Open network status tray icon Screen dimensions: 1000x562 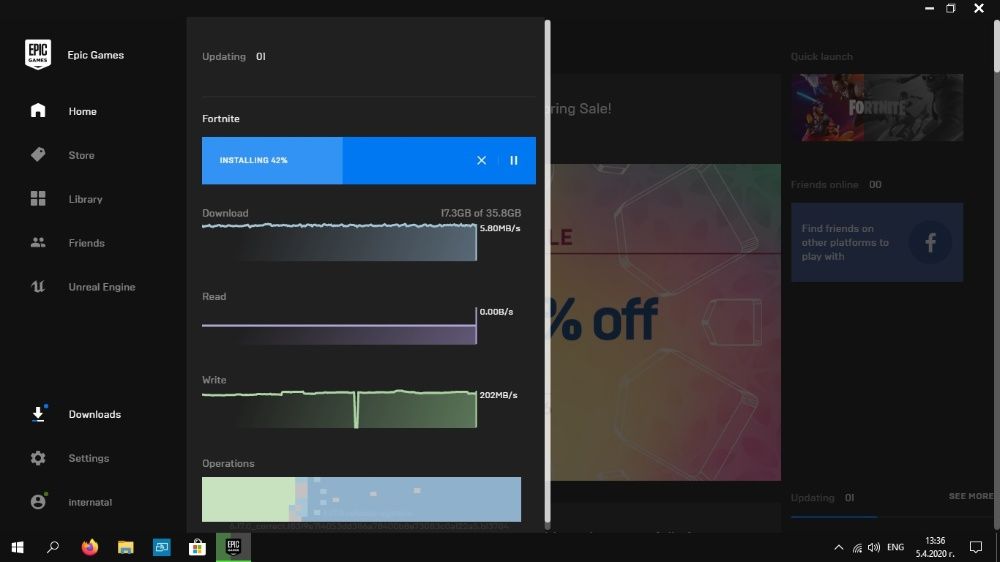pyautogui.click(x=857, y=547)
